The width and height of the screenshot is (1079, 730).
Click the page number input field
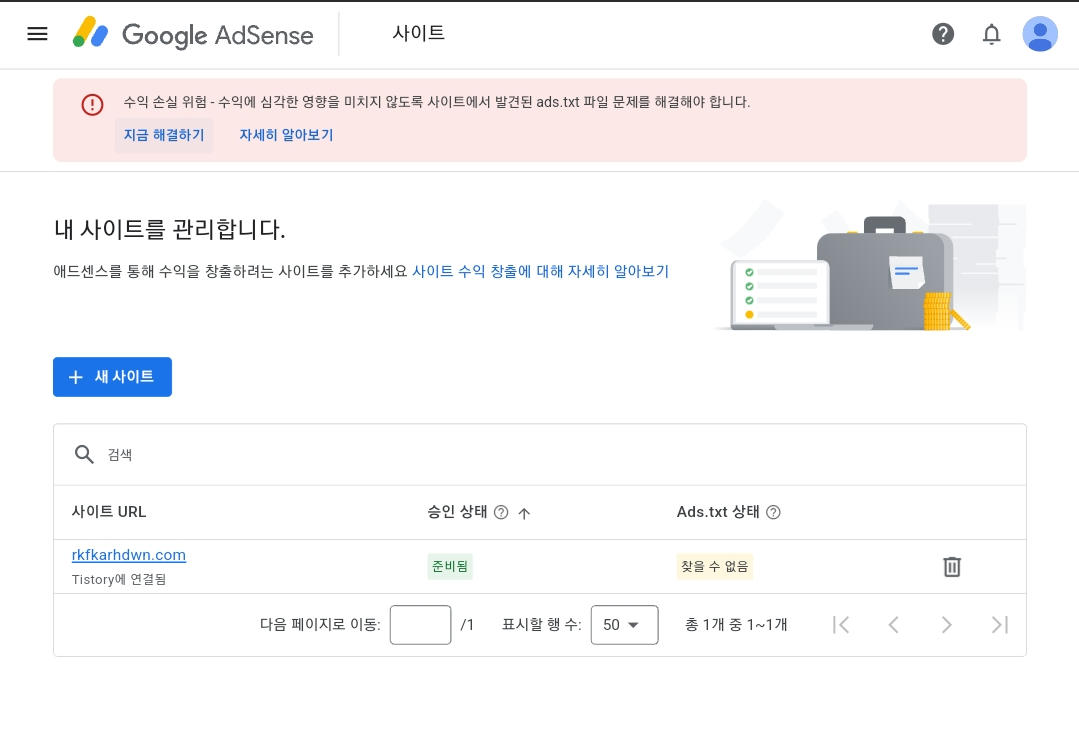[420, 624]
